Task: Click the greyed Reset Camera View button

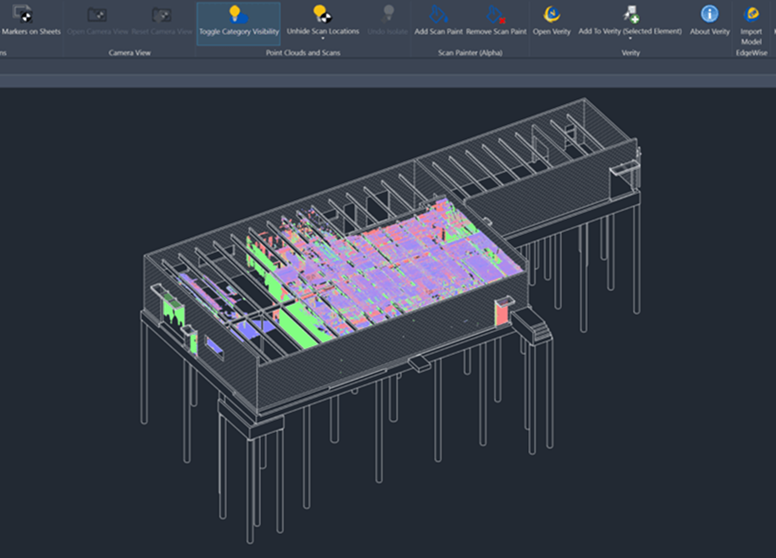Action: tap(162, 21)
